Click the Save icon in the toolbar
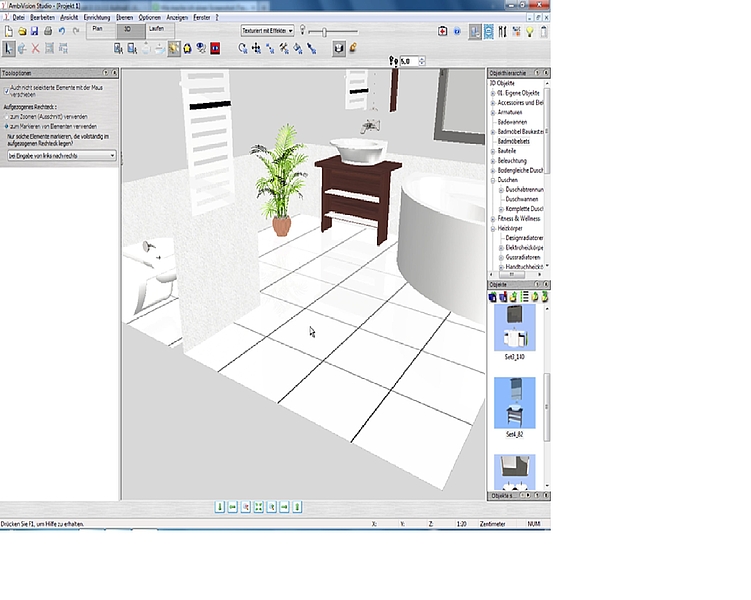 point(35,31)
